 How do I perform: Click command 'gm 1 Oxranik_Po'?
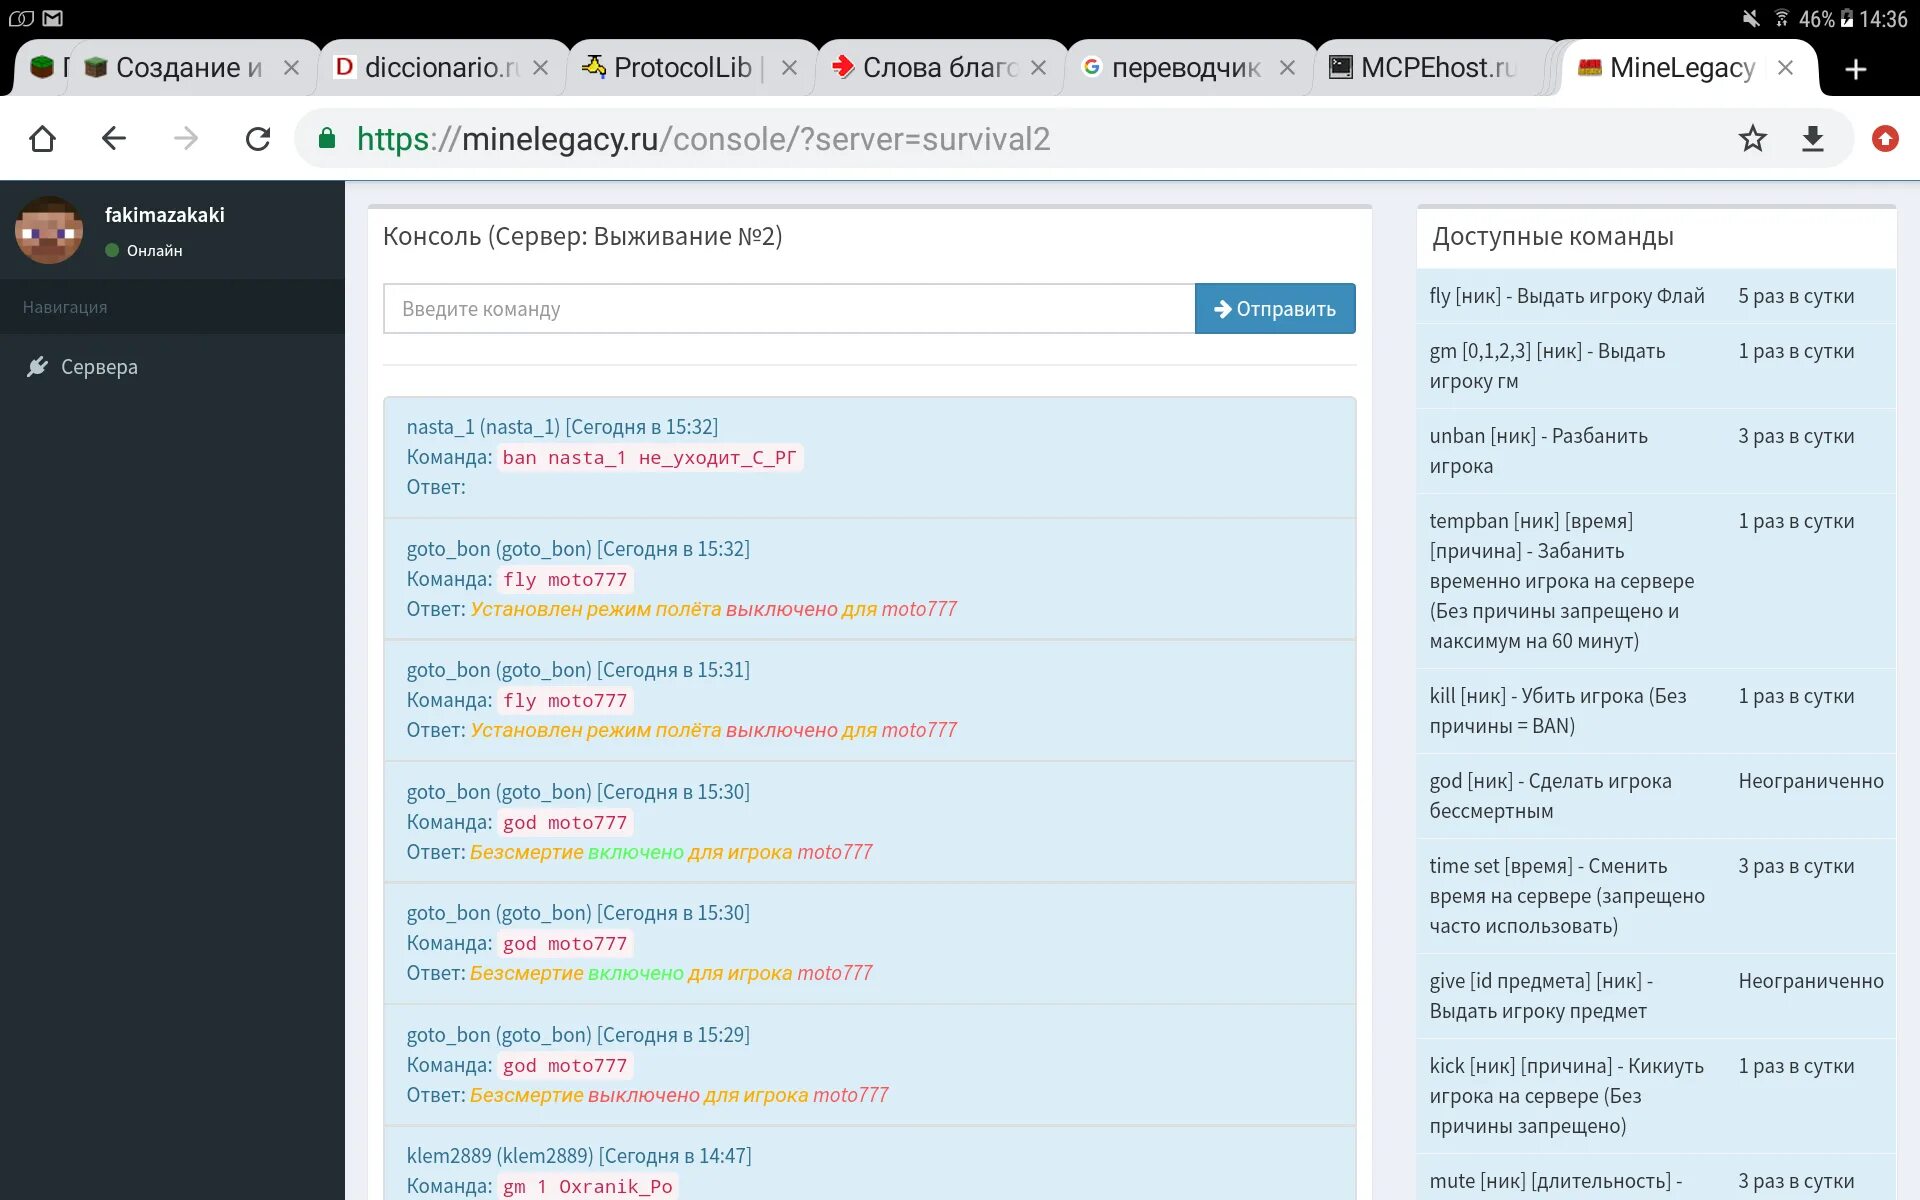coord(588,1186)
